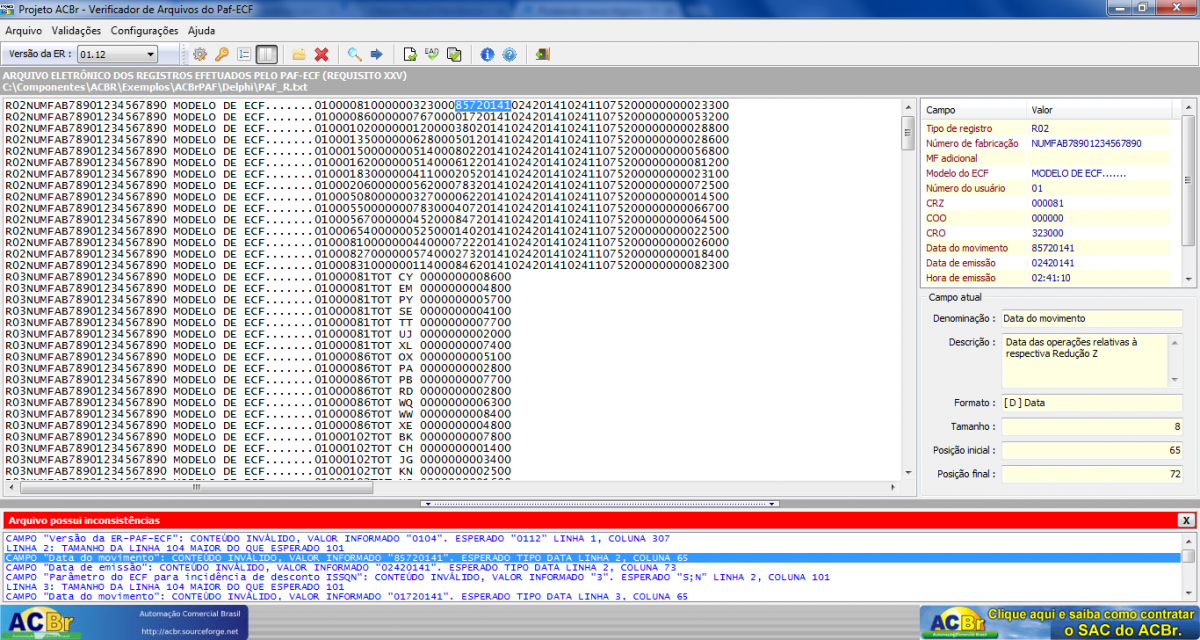Click the error list vertical scrollbar
The height and width of the screenshot is (640, 1200).
(x=1188, y=566)
